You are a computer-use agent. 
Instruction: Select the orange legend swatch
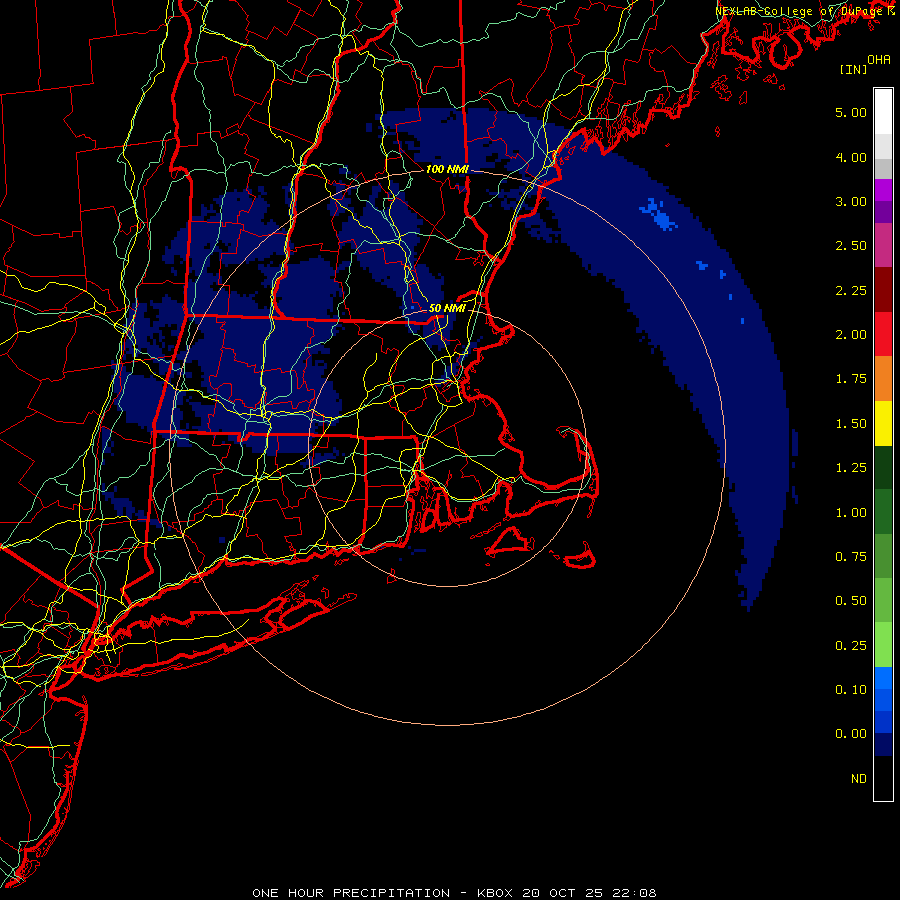[883, 379]
